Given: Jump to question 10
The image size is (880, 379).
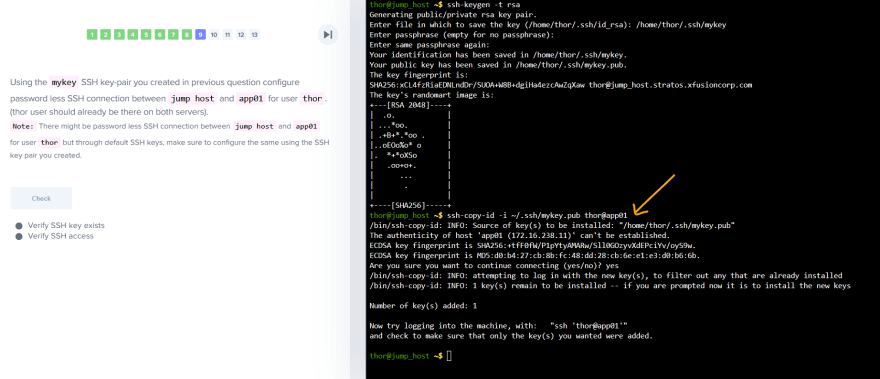Looking at the screenshot, I should tap(214, 35).
